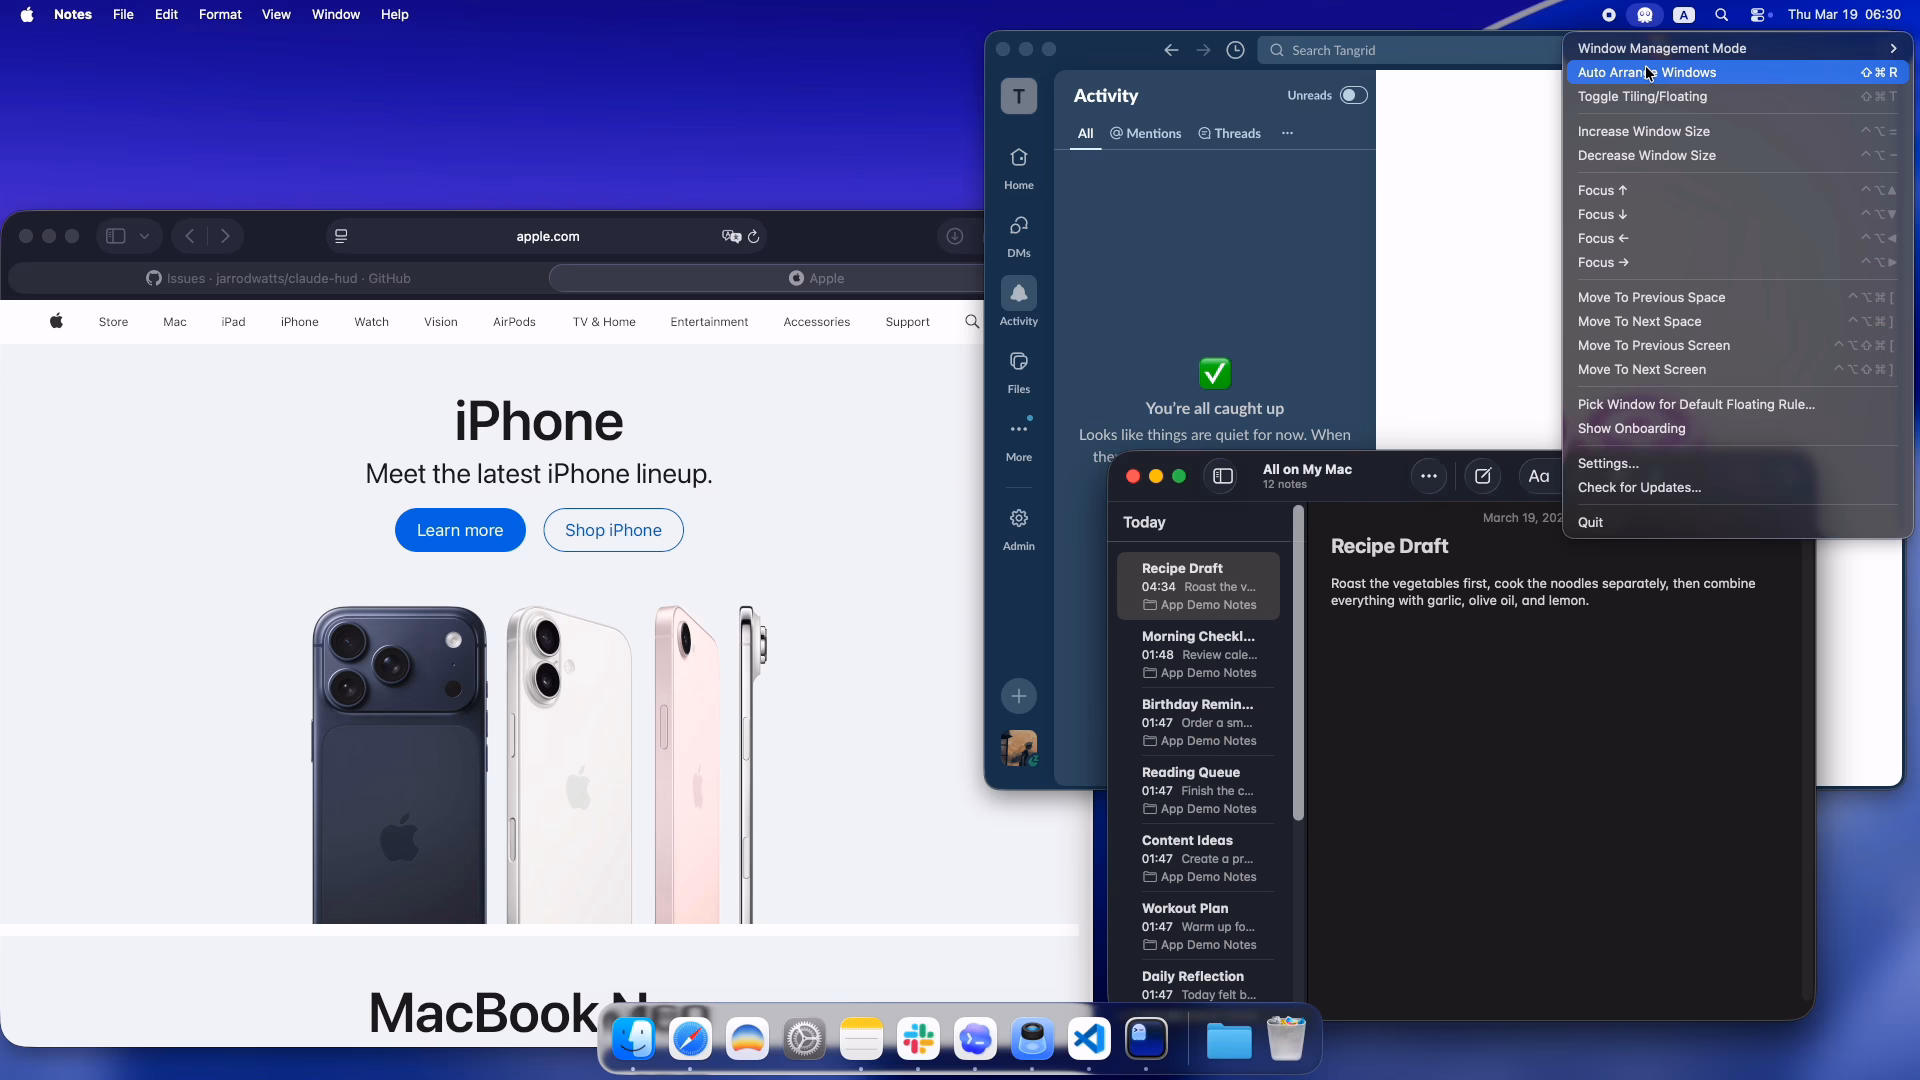Select the Recipe Draft note in the list

pyautogui.click(x=1197, y=585)
